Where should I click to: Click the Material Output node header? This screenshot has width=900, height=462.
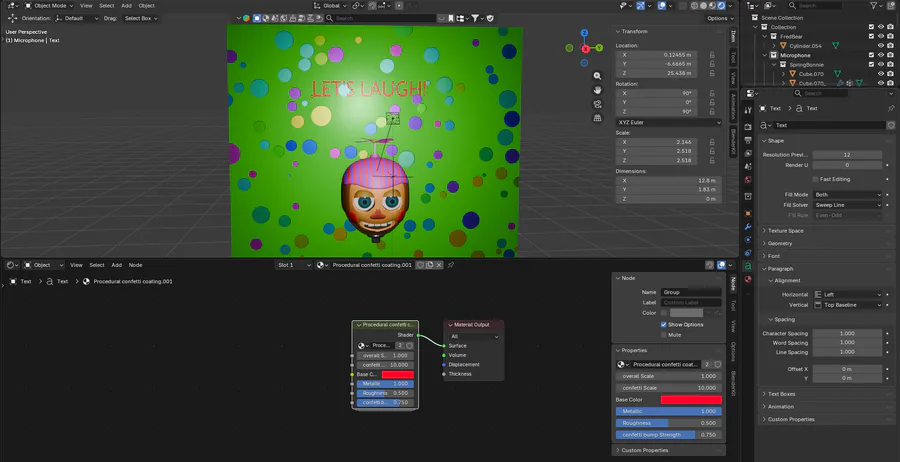pyautogui.click(x=474, y=325)
